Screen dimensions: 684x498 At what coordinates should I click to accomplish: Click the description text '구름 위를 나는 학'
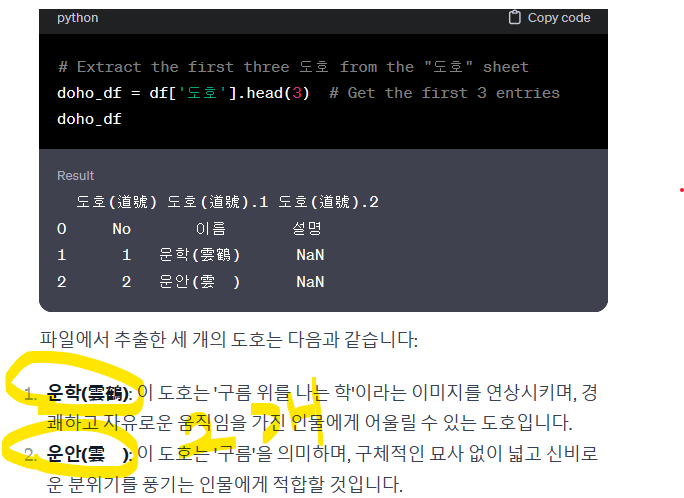[283, 392]
